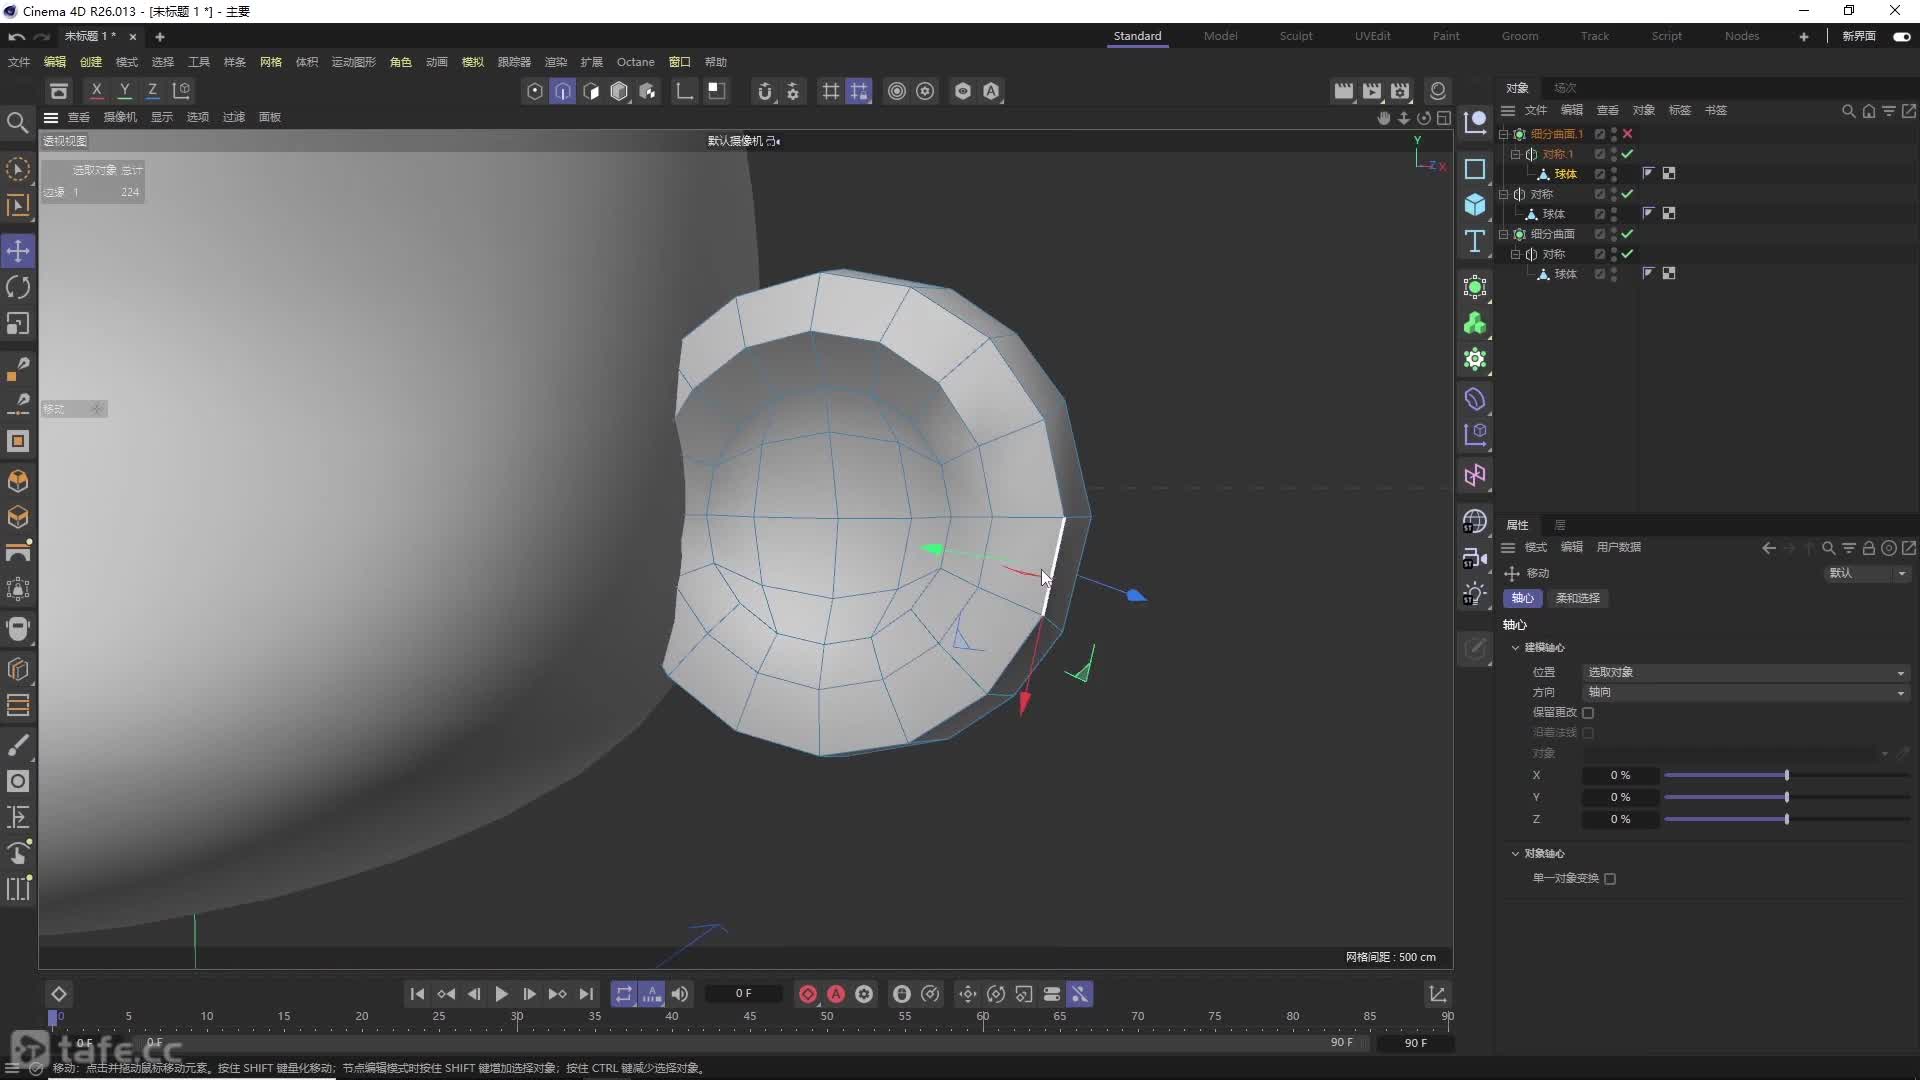This screenshot has width=1920, height=1080.
Task: Activate the Live Selection tool
Action: coord(18,170)
